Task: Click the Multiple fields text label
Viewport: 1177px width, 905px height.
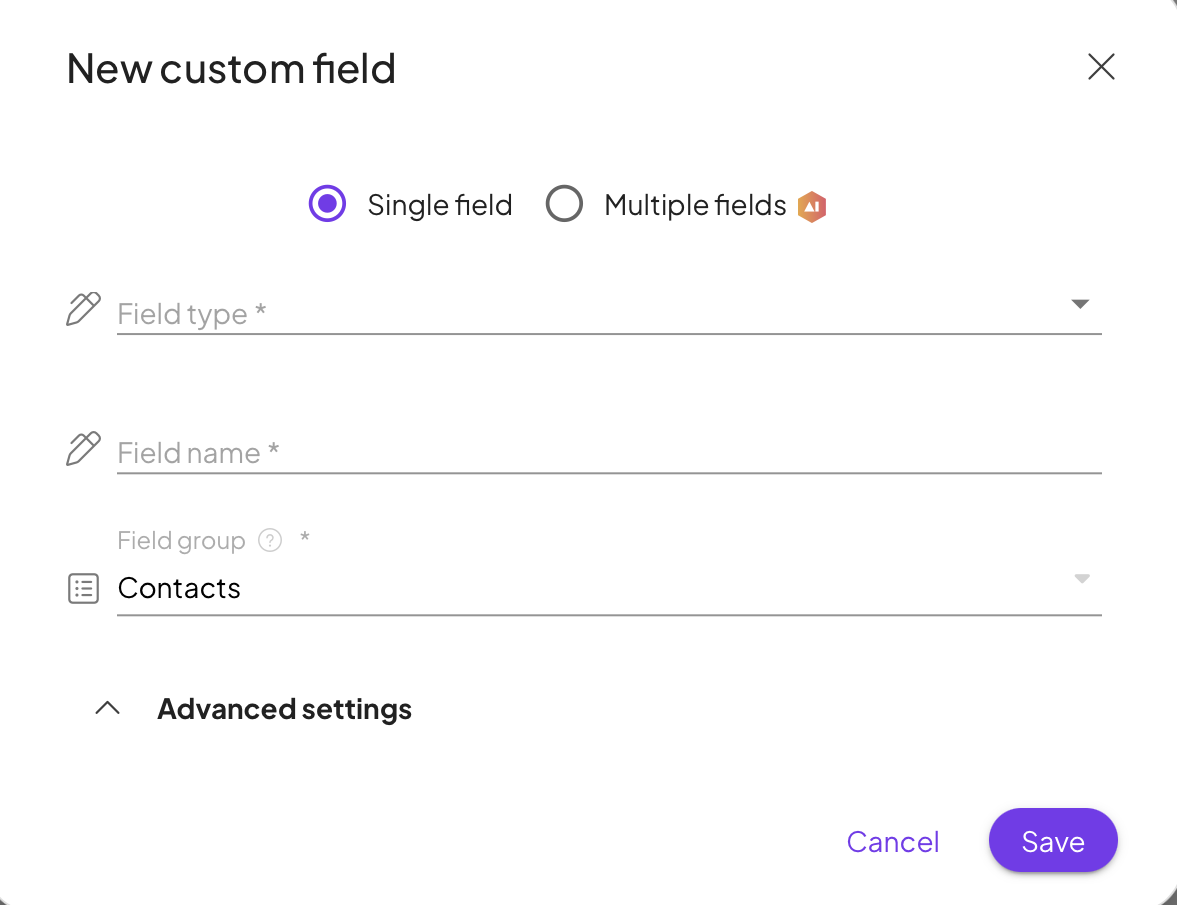Action: [695, 205]
